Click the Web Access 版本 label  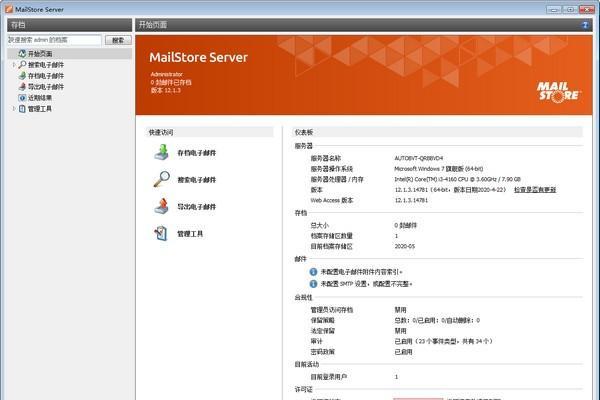(331, 200)
